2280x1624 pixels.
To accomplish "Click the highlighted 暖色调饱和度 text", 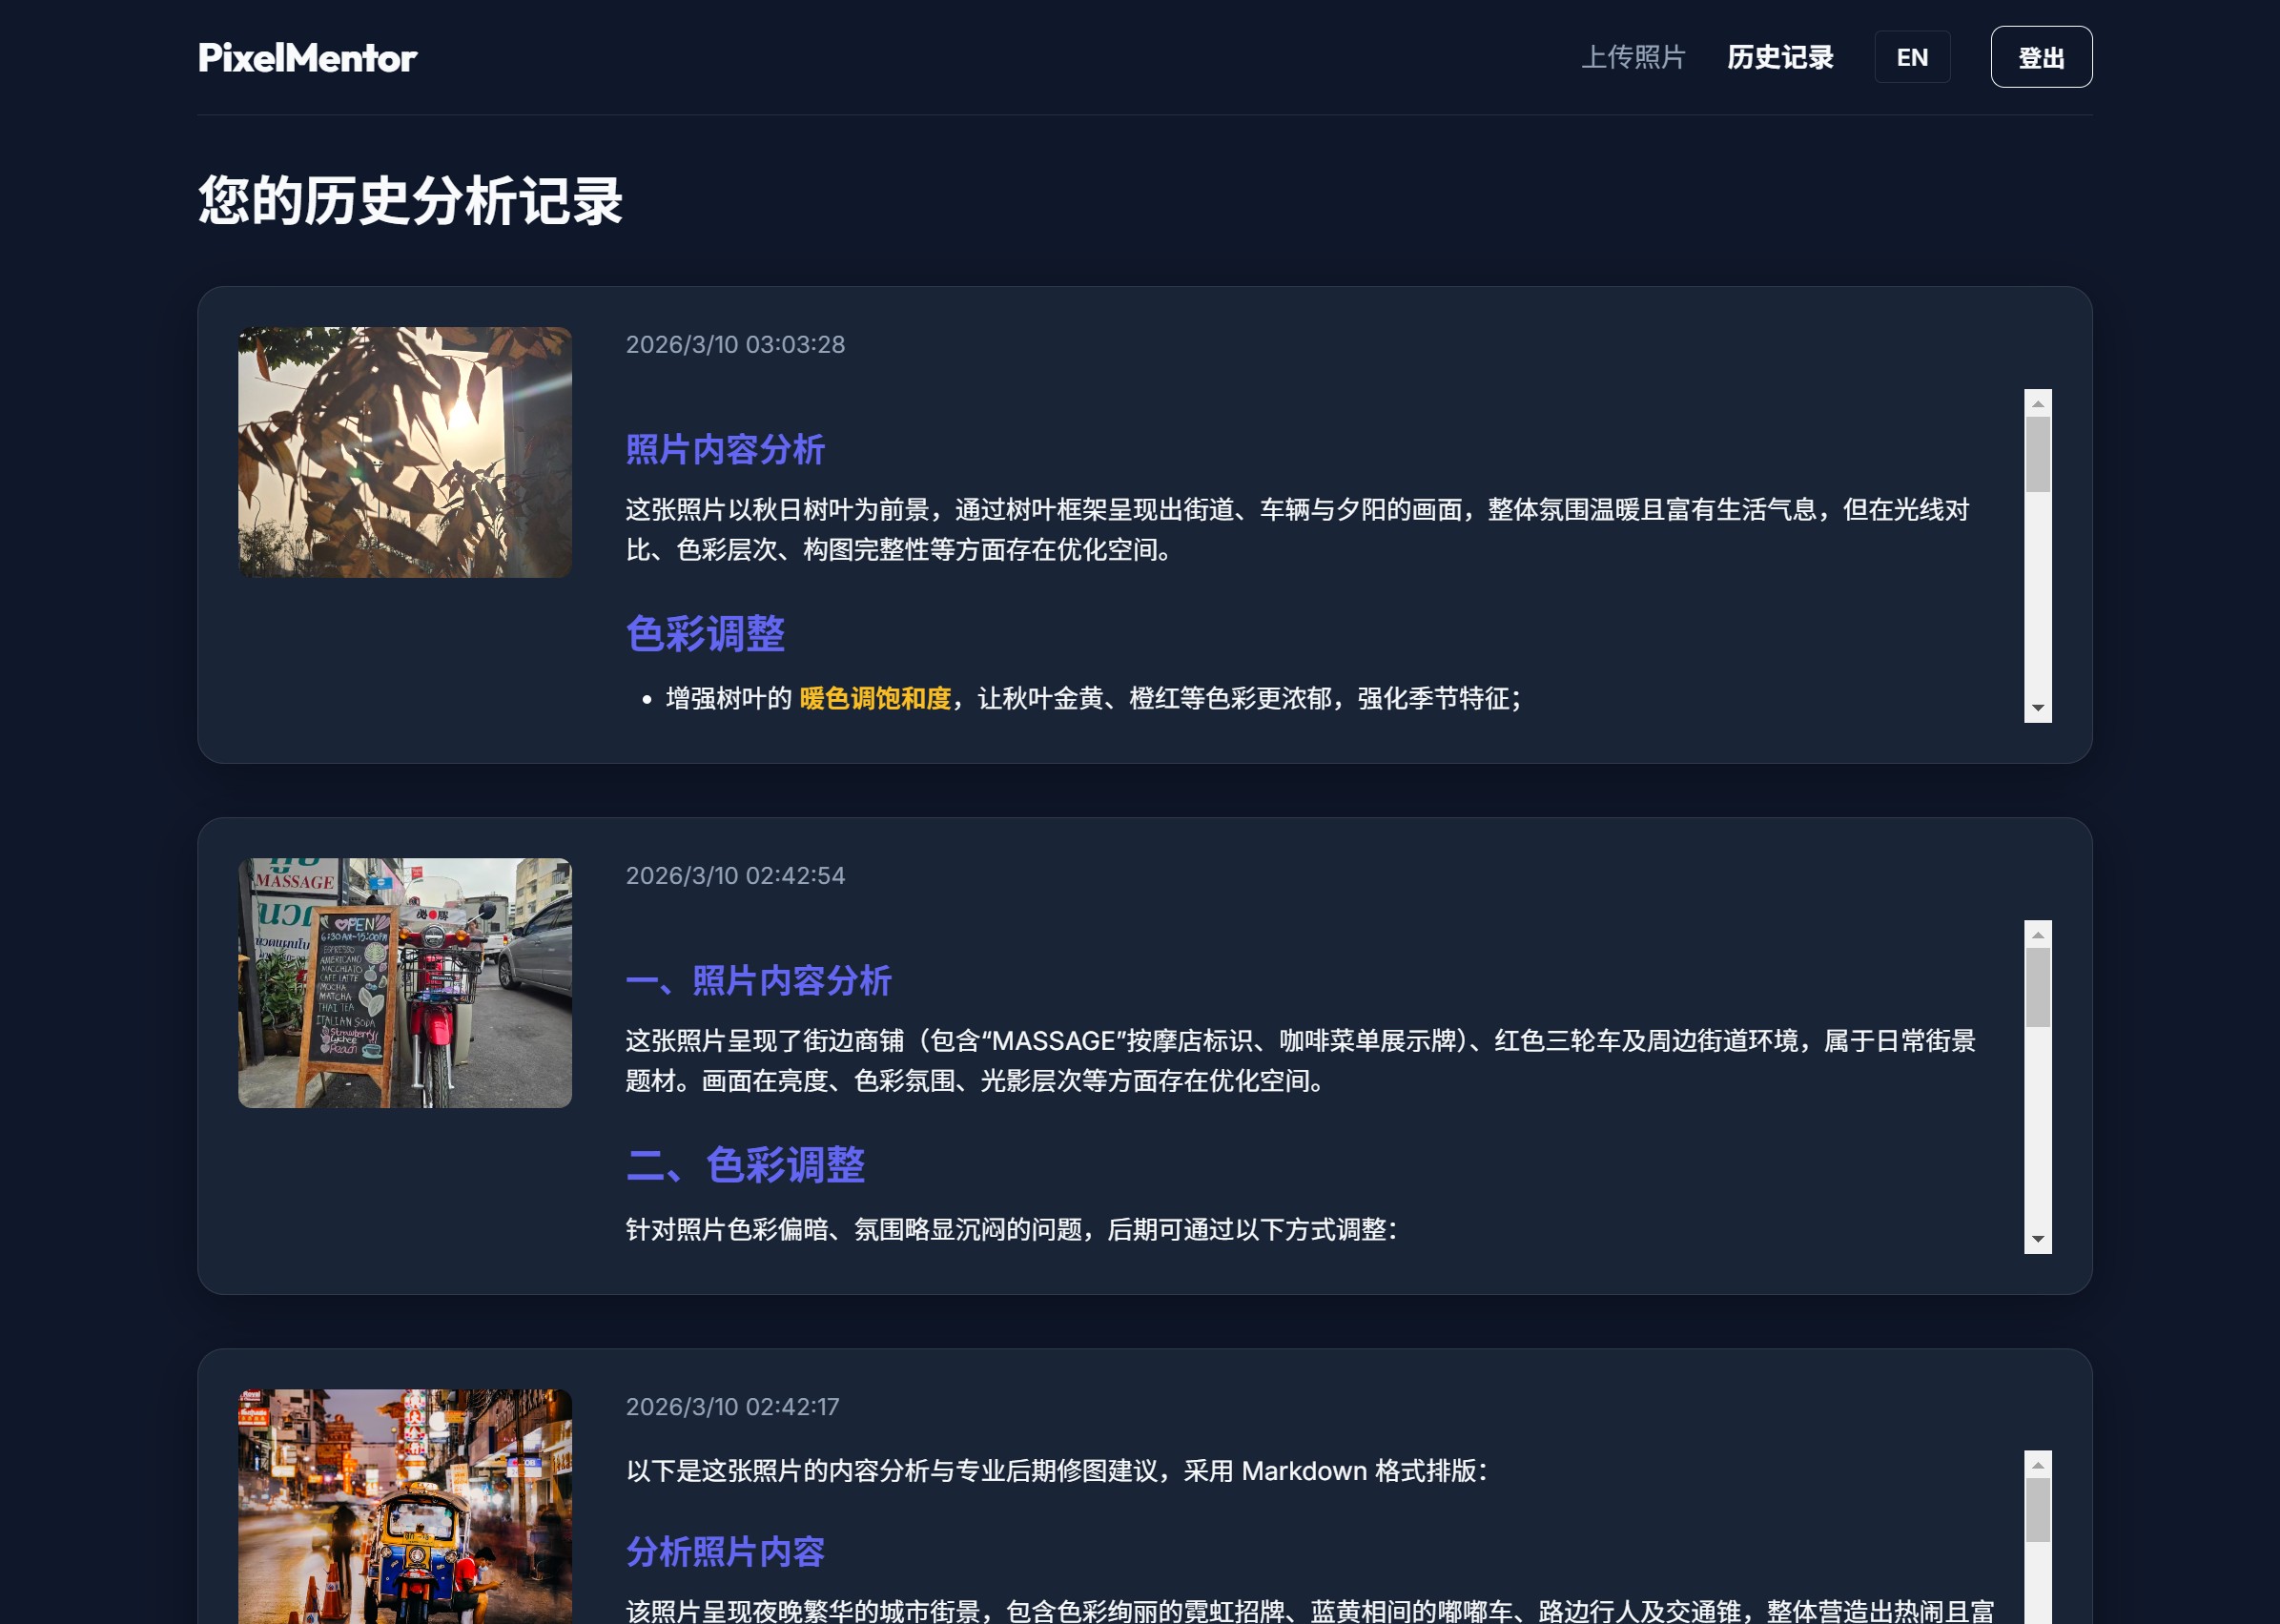I will click(874, 698).
